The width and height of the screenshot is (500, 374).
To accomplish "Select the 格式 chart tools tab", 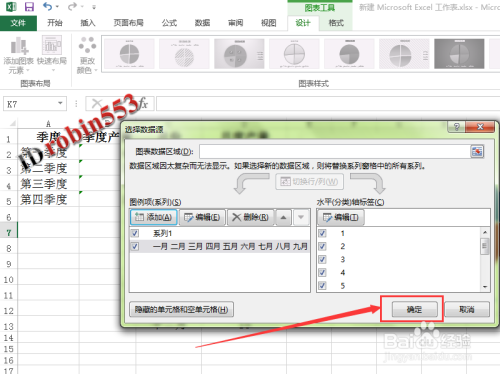I will pyautogui.click(x=336, y=23).
